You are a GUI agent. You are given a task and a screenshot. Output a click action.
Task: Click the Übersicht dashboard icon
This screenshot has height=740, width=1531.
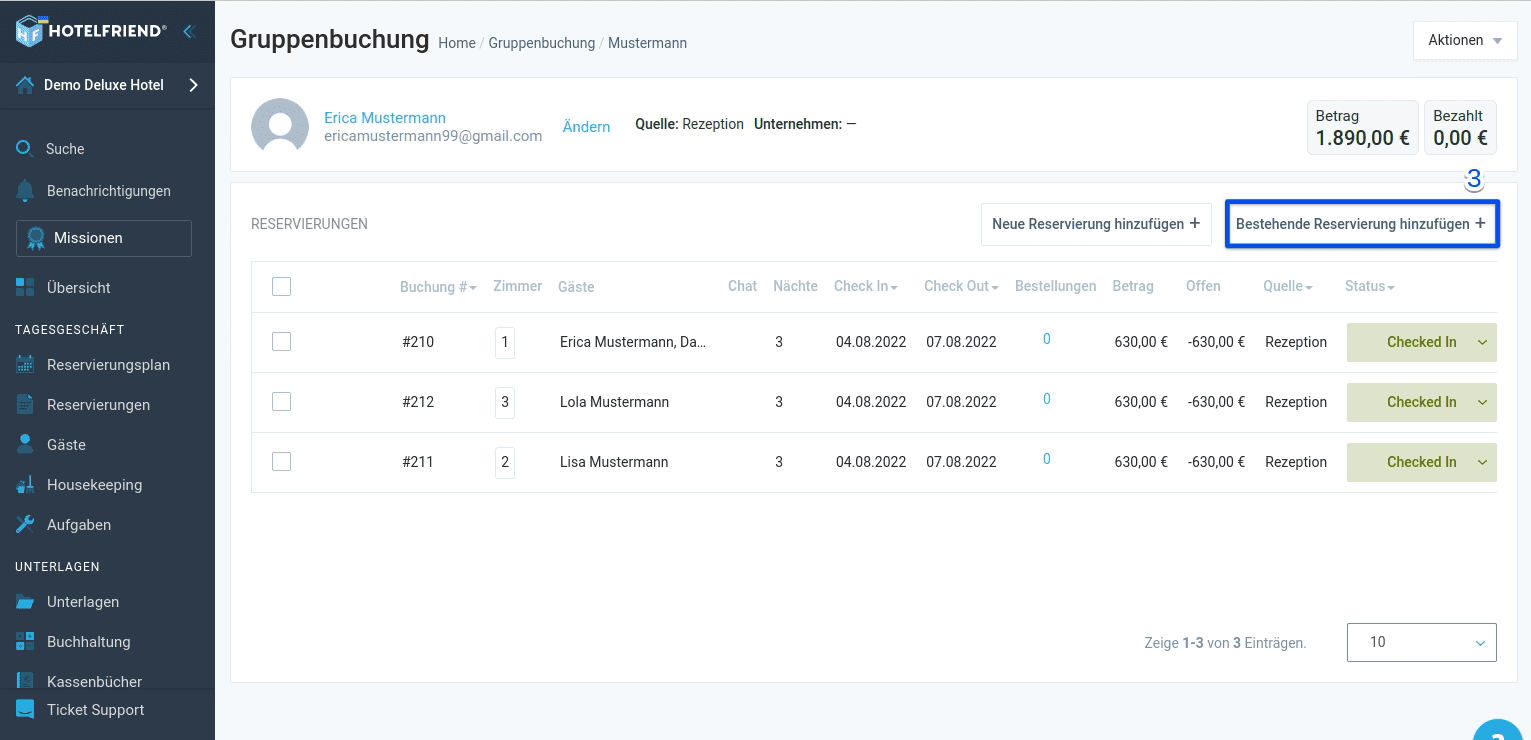[x=25, y=288]
